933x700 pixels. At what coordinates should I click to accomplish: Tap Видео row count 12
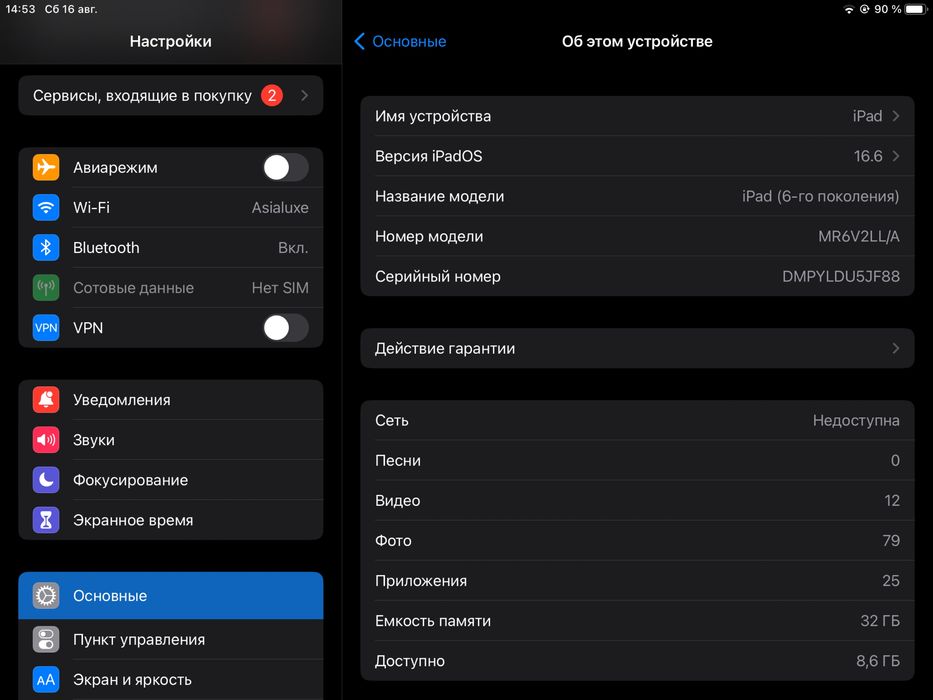click(892, 501)
